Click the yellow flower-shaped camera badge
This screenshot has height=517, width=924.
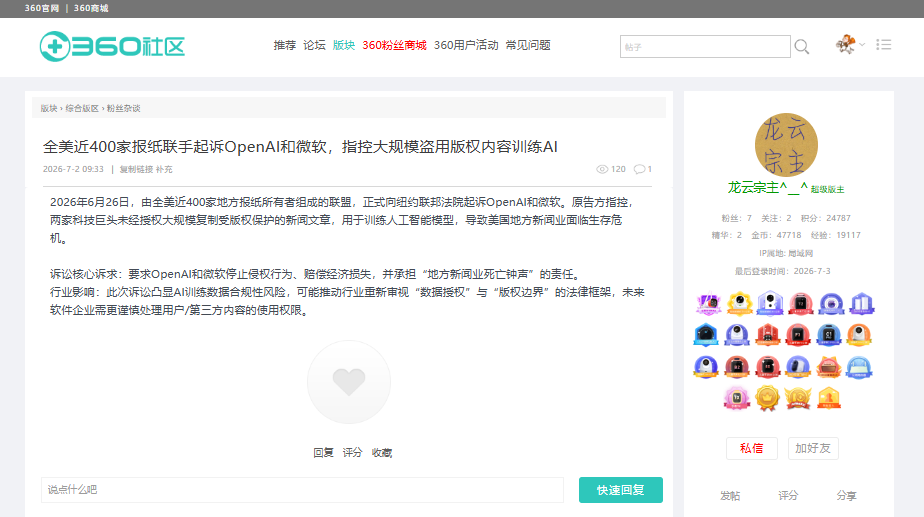click(x=740, y=304)
